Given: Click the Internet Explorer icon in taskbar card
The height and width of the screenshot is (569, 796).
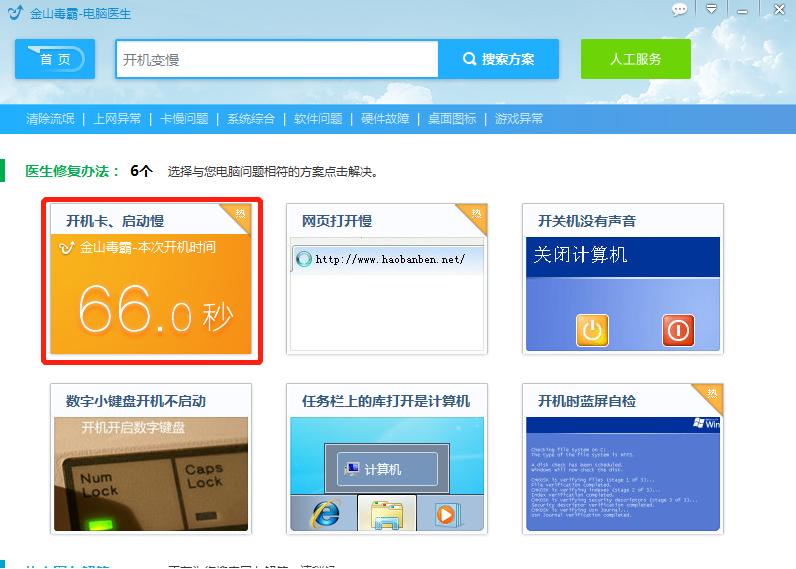Looking at the screenshot, I should pyautogui.click(x=325, y=514).
